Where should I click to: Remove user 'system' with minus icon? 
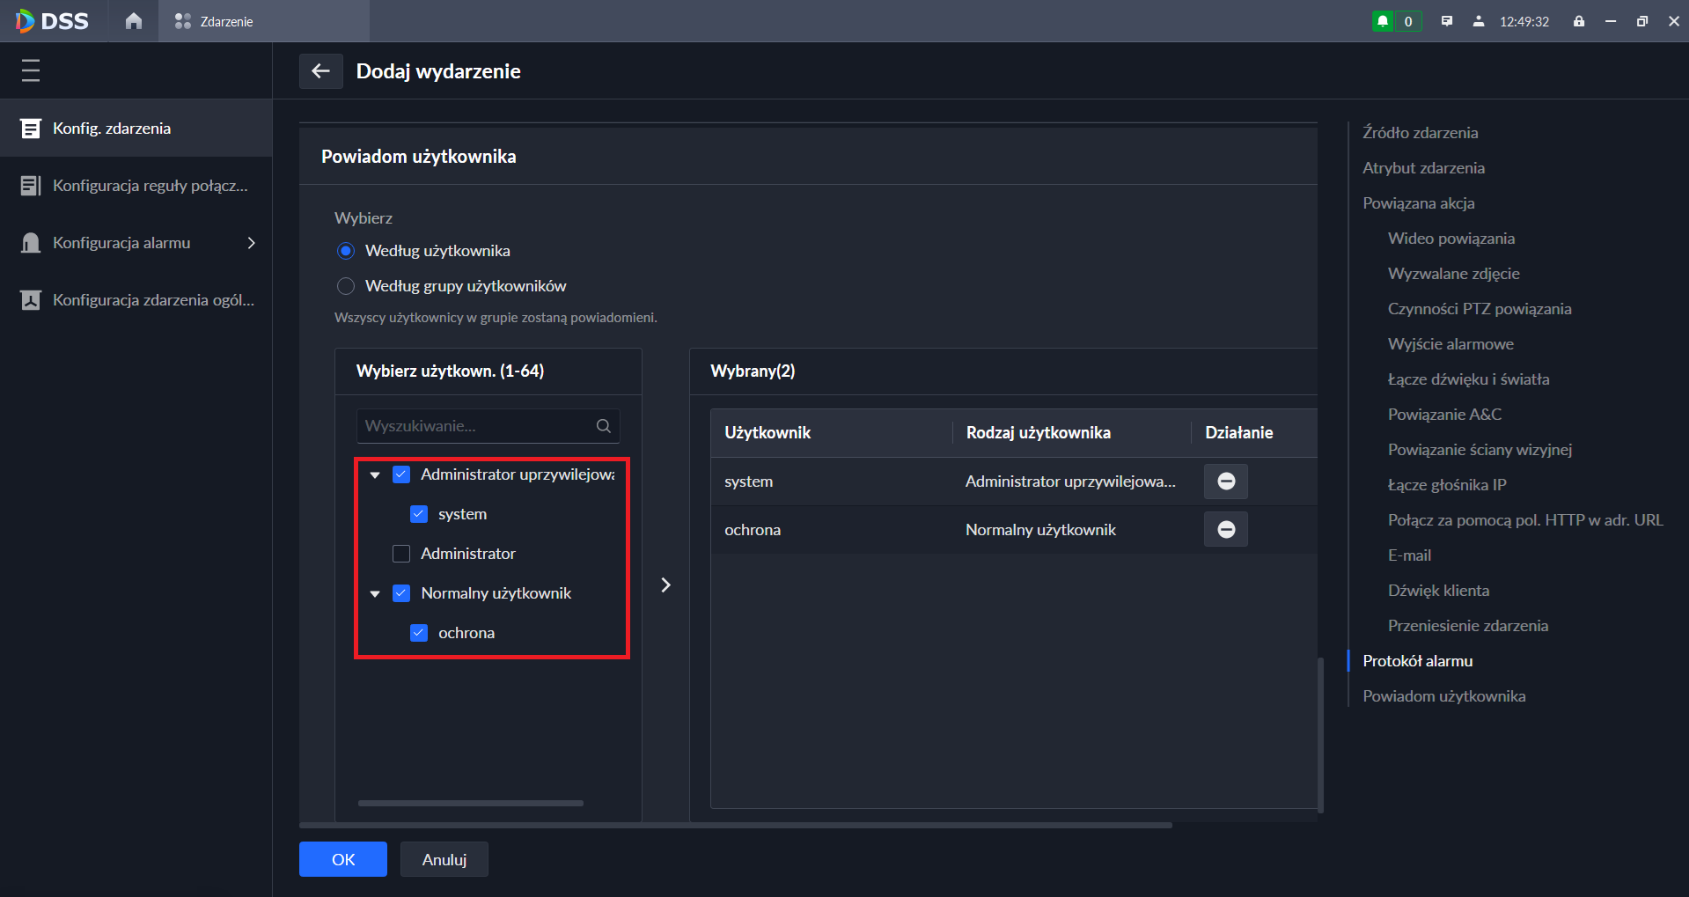point(1226,481)
